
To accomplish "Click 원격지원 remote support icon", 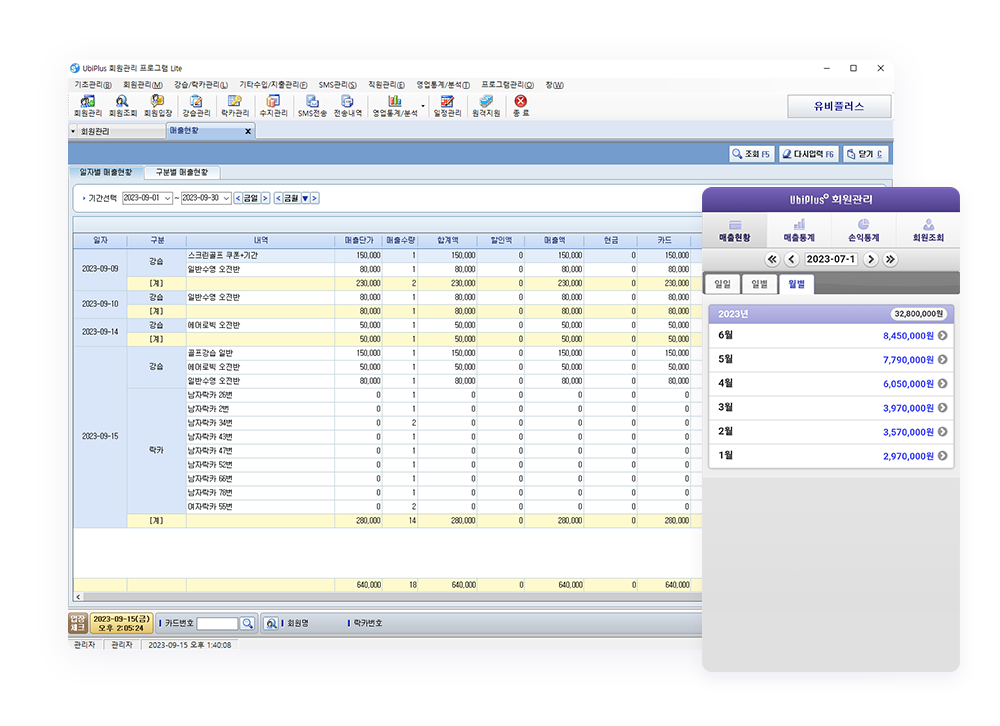I will [x=486, y=106].
